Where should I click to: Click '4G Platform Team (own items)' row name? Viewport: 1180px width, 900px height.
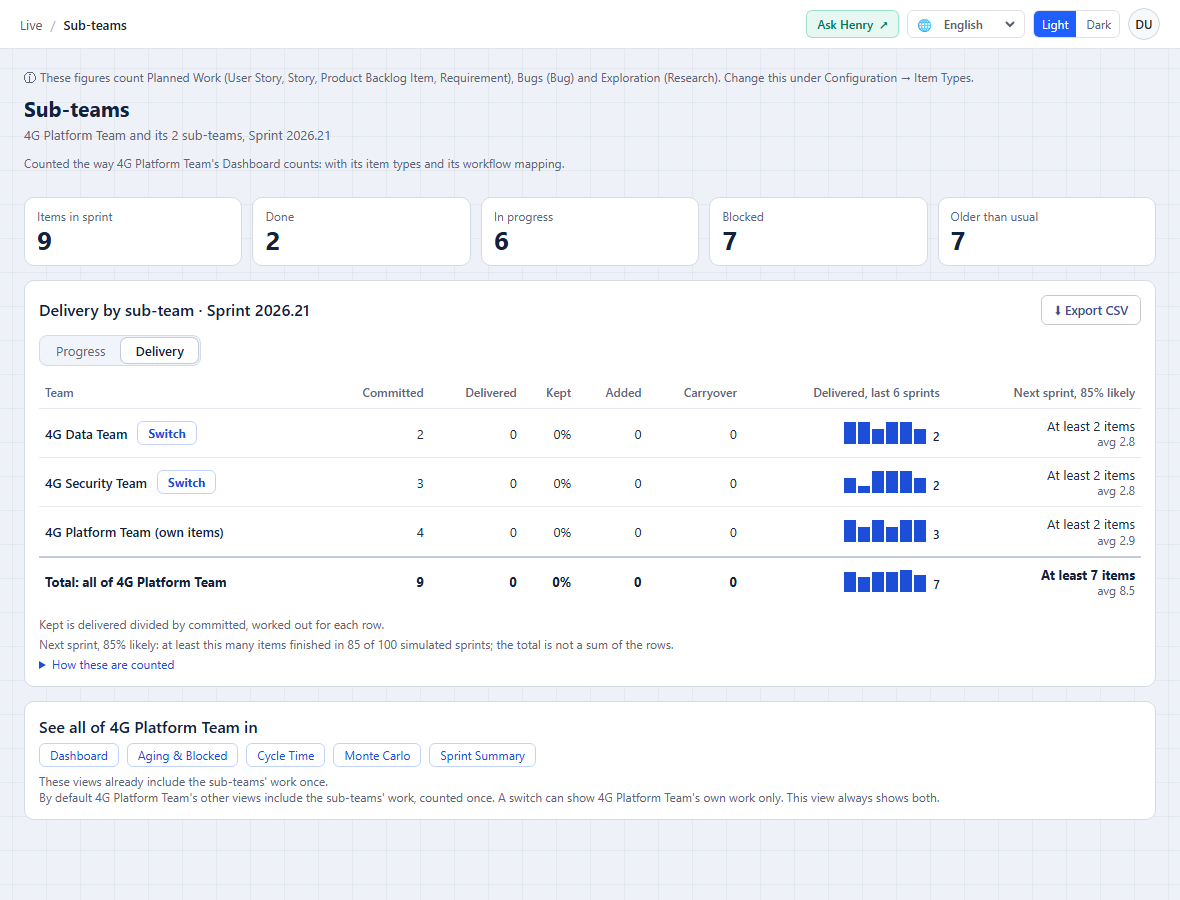pyautogui.click(x=134, y=532)
